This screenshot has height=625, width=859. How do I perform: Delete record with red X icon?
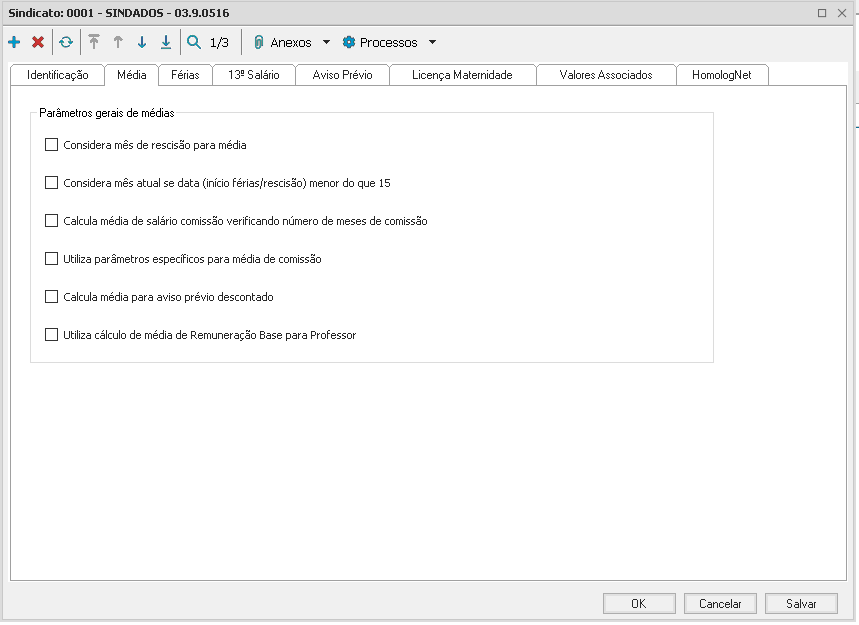tap(38, 42)
